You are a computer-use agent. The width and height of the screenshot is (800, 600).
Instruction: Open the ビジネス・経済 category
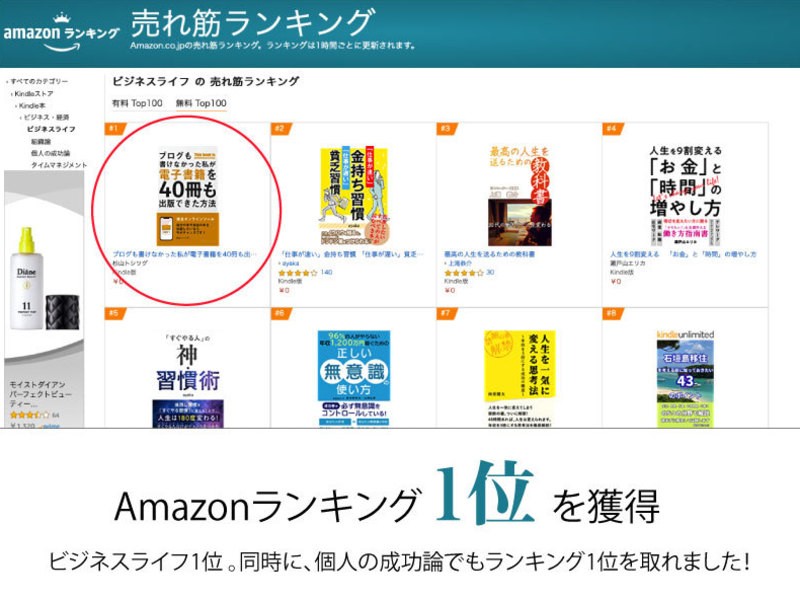tap(46, 117)
